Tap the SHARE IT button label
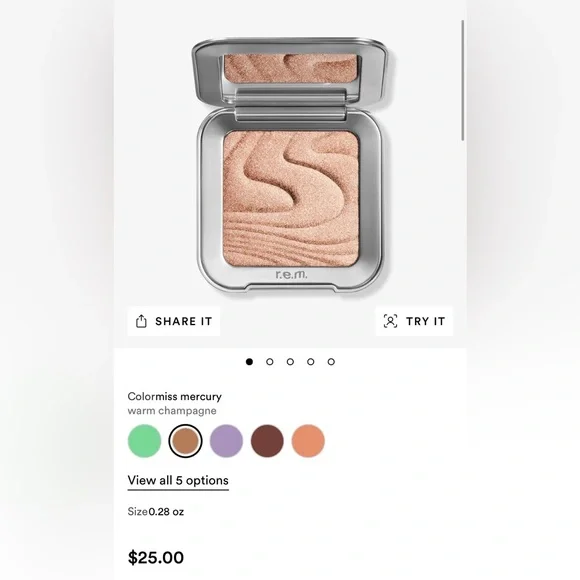Viewport: 580px width, 580px height. (x=184, y=321)
